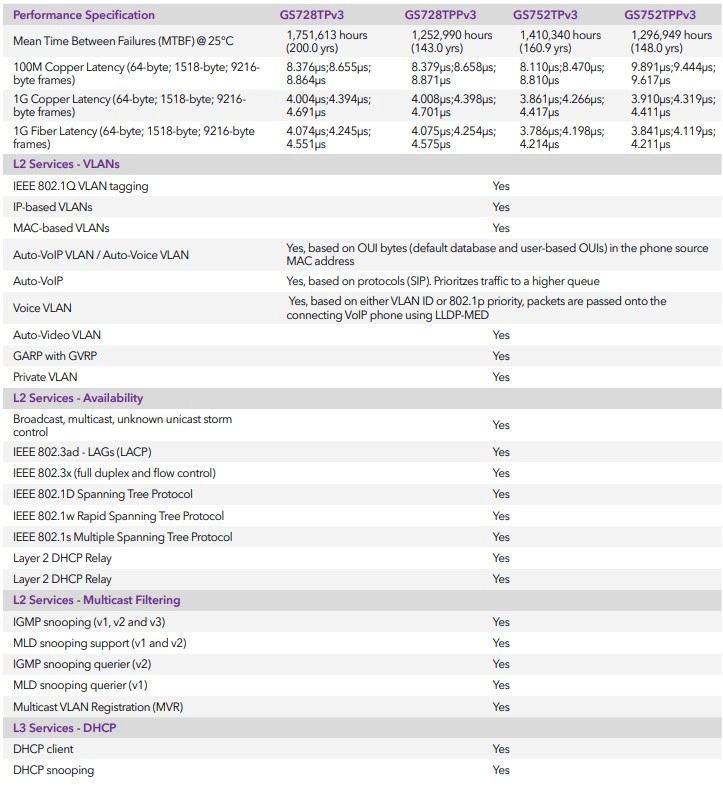This screenshot has width=723, height=787.
Task: Click the 'GARP with GVRP' row label
Action: pyautogui.click(x=55, y=356)
